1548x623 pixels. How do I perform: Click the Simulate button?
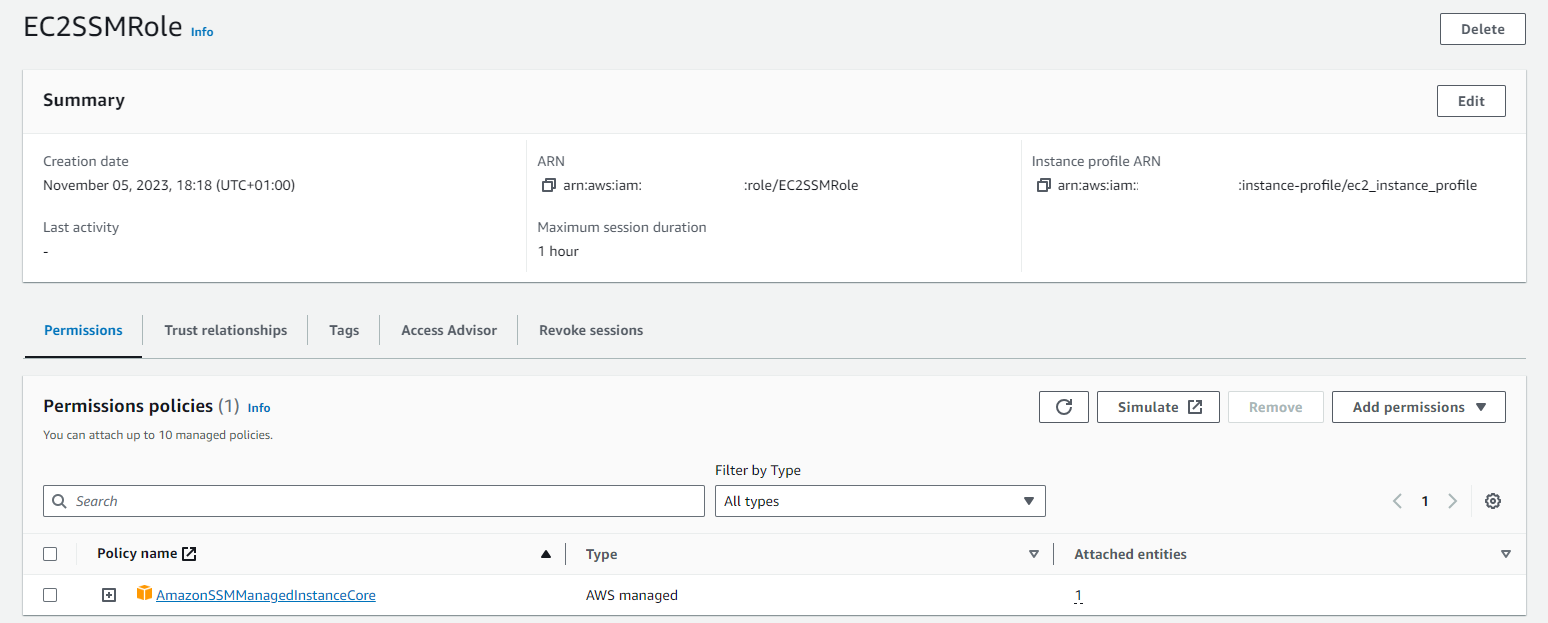[1157, 407]
